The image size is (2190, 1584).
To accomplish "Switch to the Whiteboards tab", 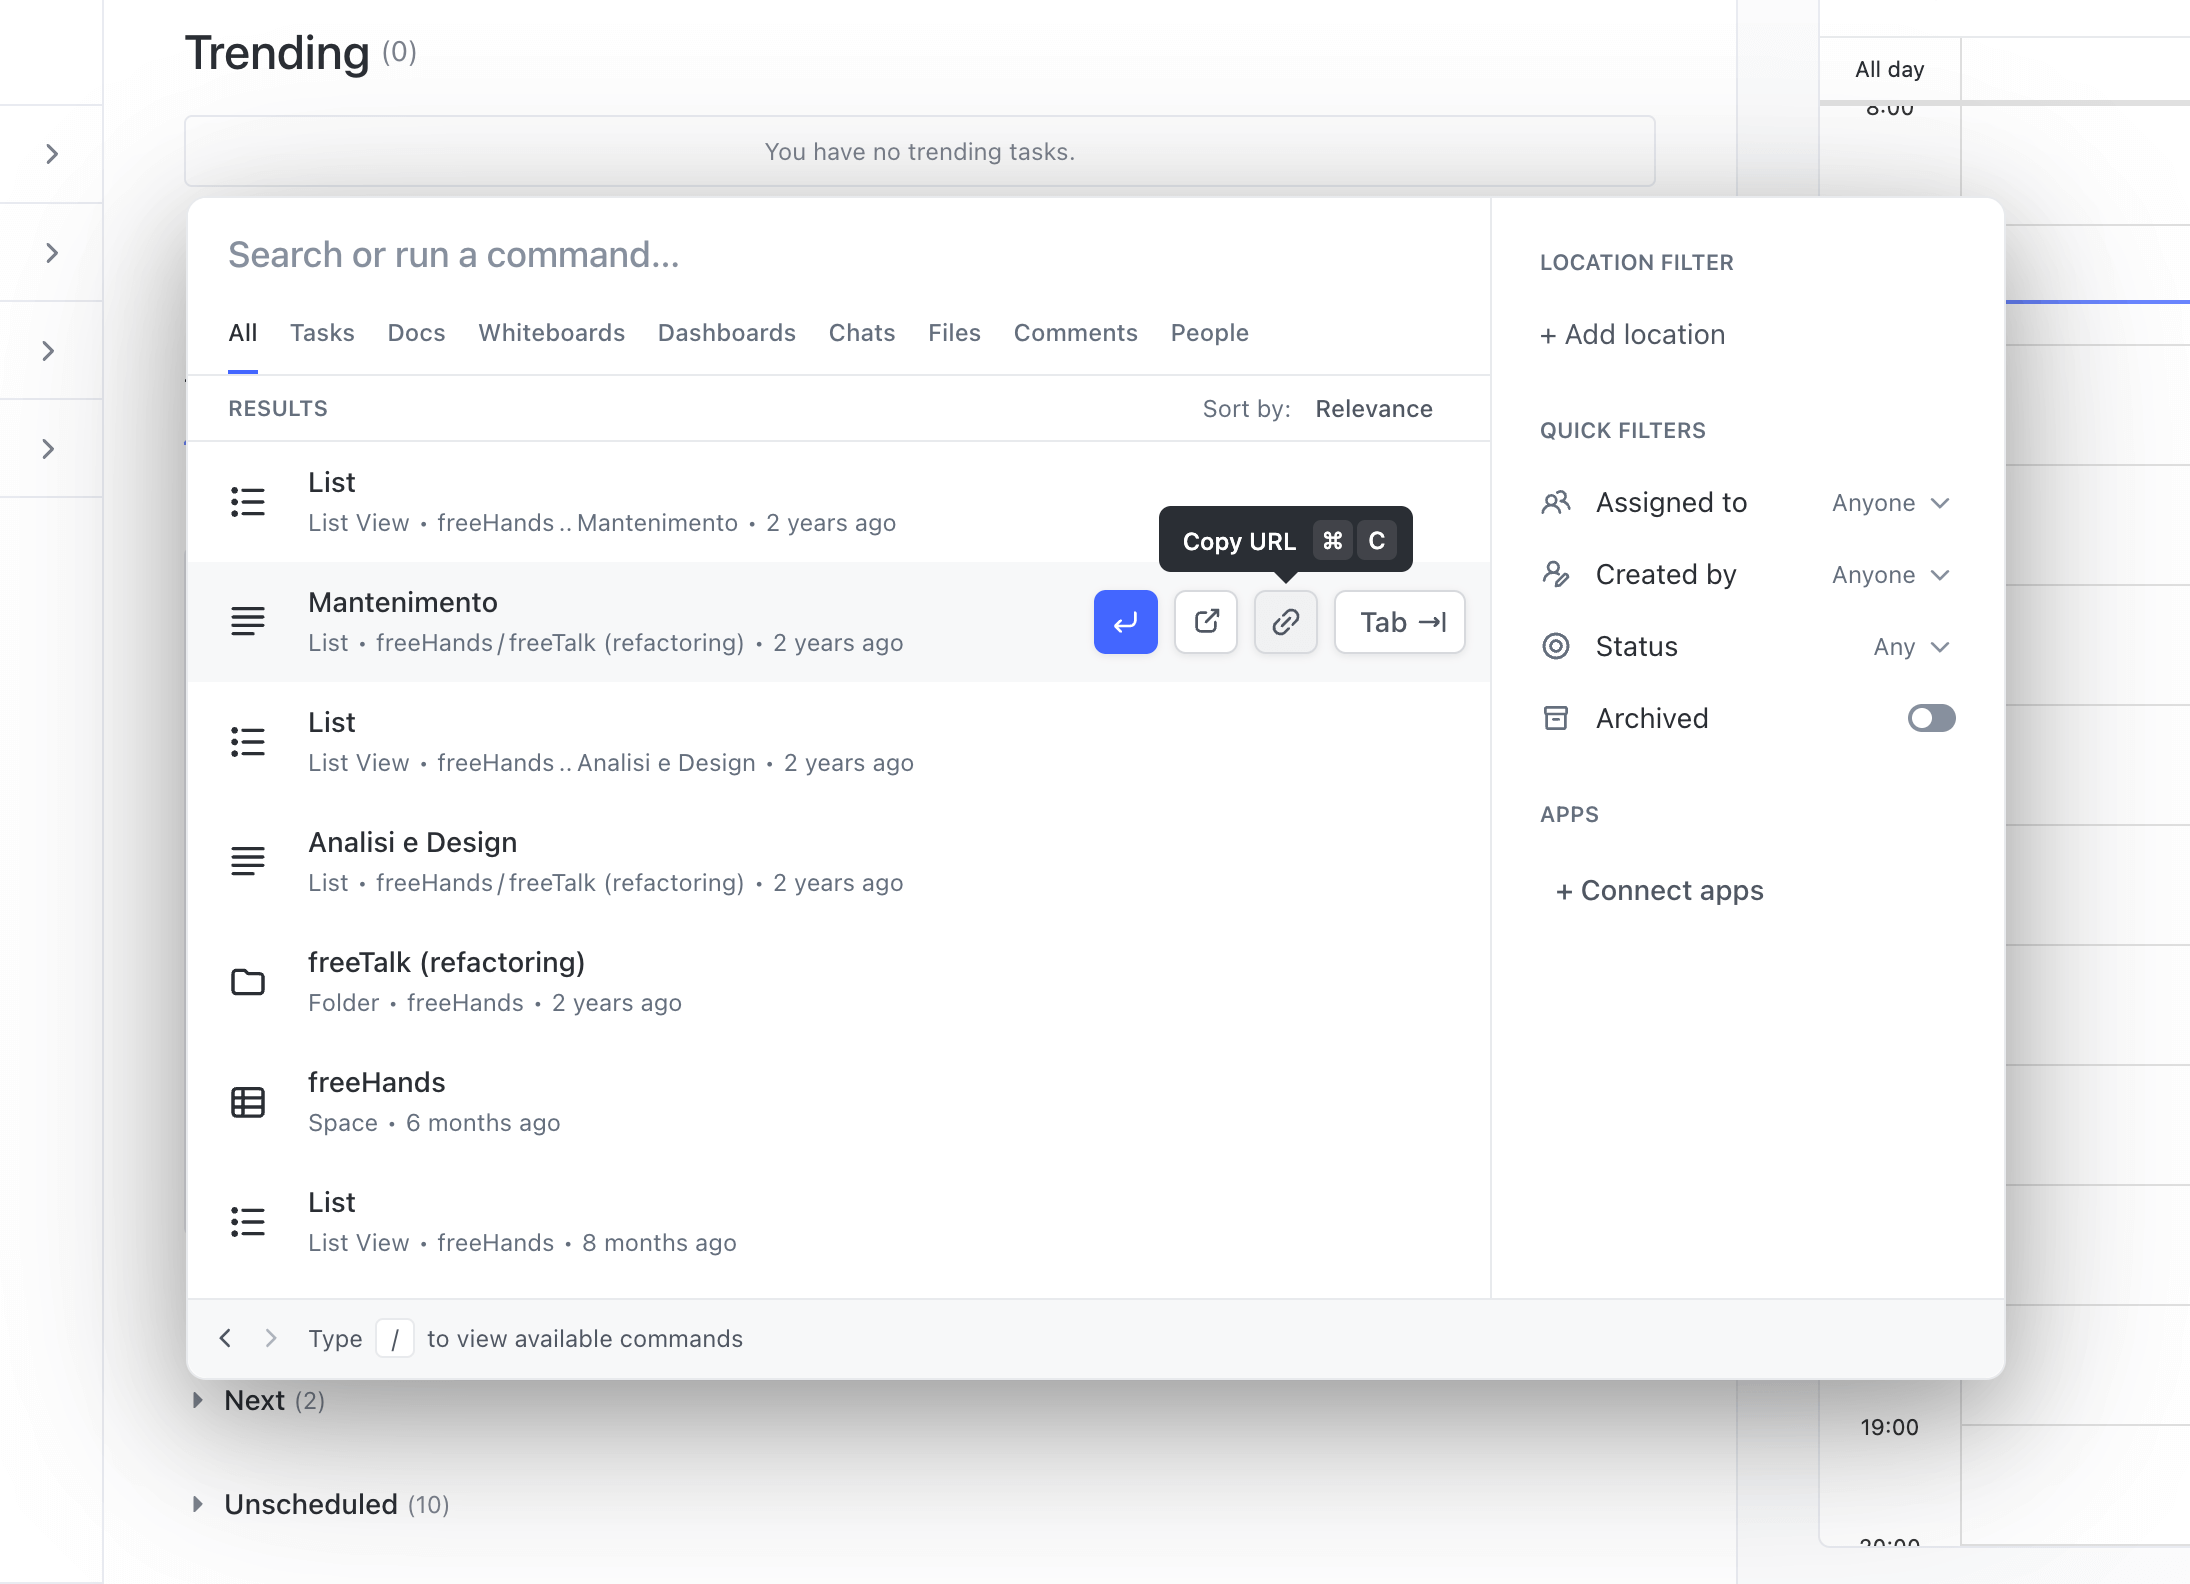I will tap(551, 333).
